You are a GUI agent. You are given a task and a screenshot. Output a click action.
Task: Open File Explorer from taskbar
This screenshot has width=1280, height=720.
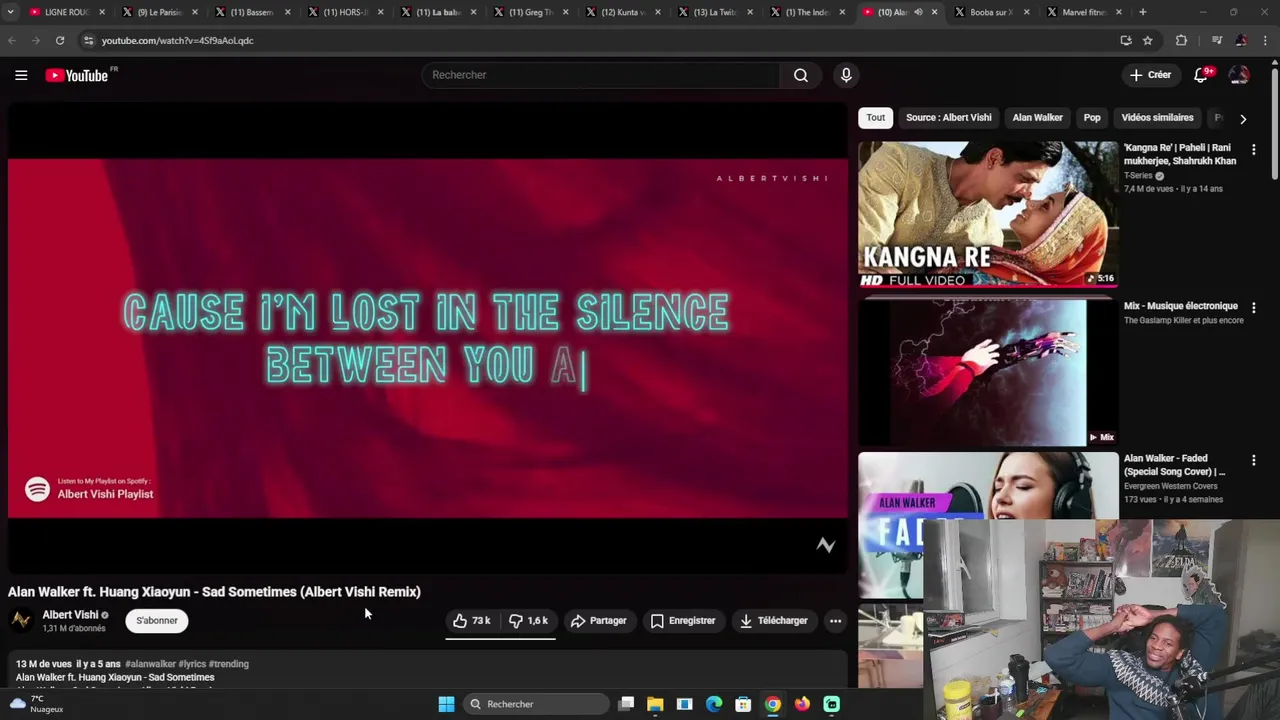pyautogui.click(x=655, y=704)
